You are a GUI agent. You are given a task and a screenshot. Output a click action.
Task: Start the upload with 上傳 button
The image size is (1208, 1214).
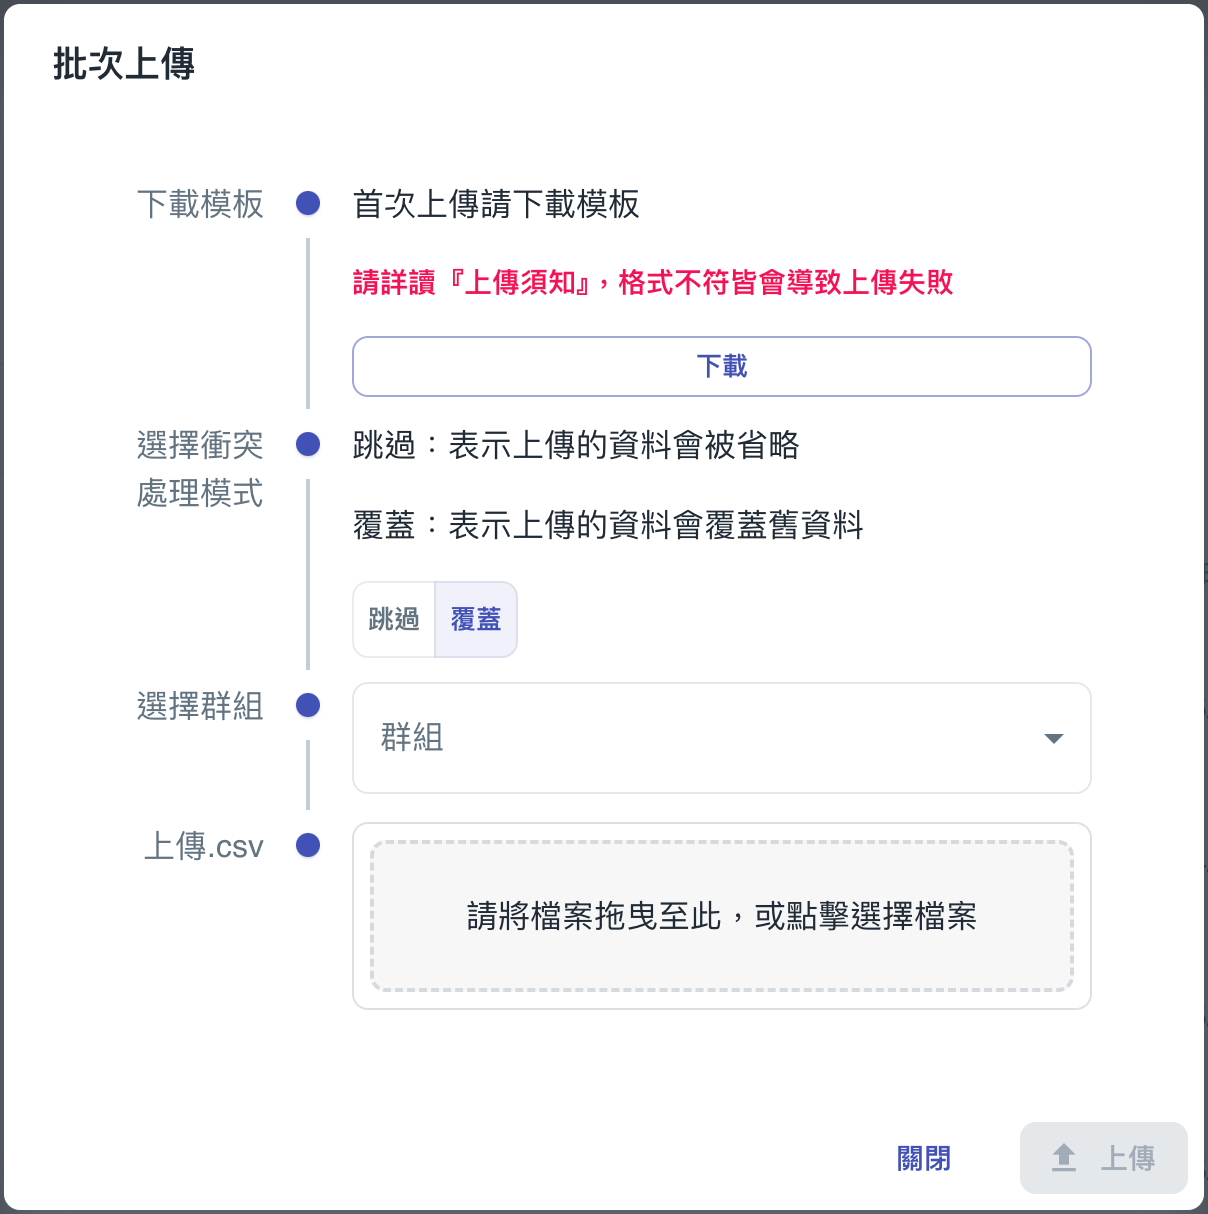[1104, 1157]
